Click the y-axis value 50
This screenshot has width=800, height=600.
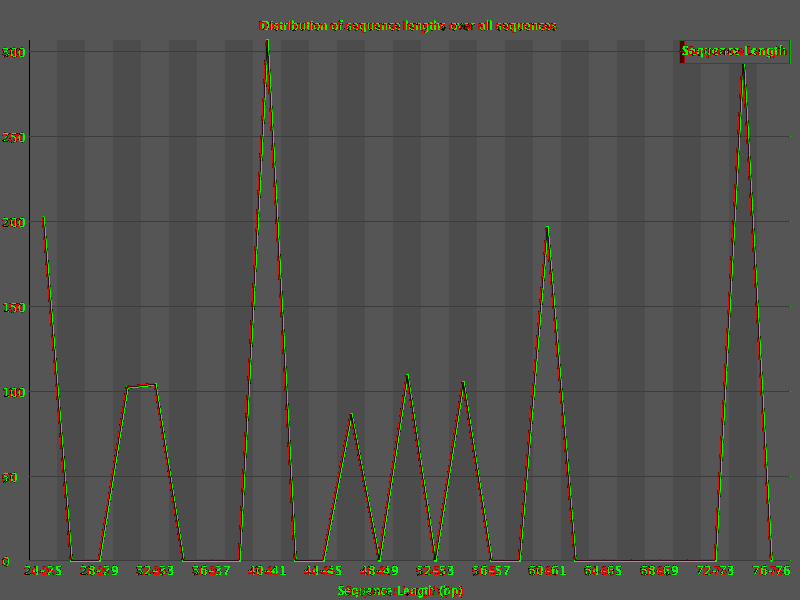click(10, 478)
